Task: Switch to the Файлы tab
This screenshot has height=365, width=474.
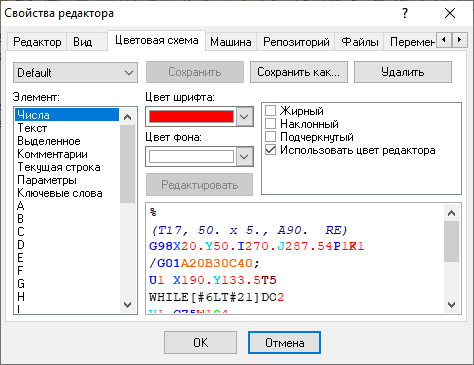Action: click(x=360, y=42)
